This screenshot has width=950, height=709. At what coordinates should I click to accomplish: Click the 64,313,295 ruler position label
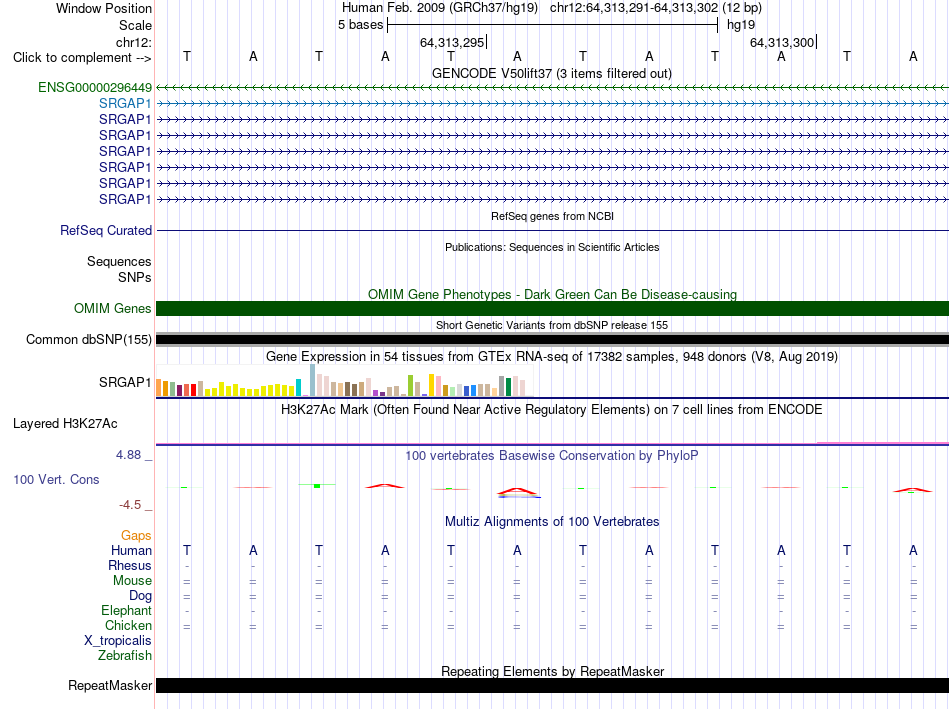coord(452,42)
